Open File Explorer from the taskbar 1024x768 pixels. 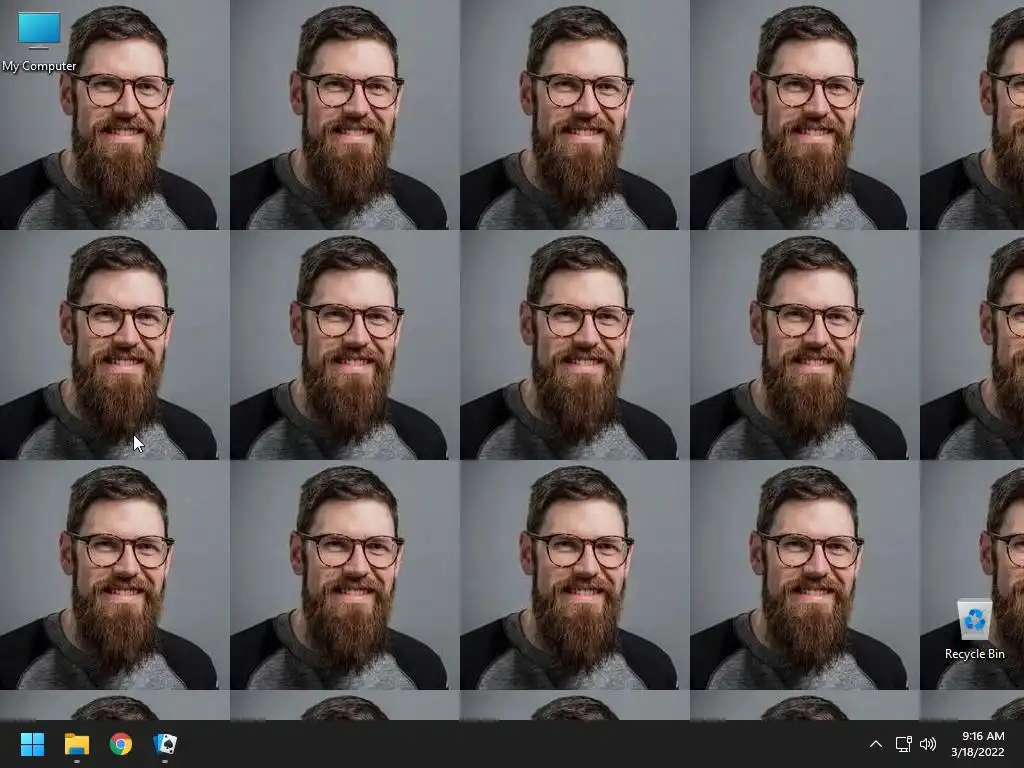pyautogui.click(x=76, y=744)
